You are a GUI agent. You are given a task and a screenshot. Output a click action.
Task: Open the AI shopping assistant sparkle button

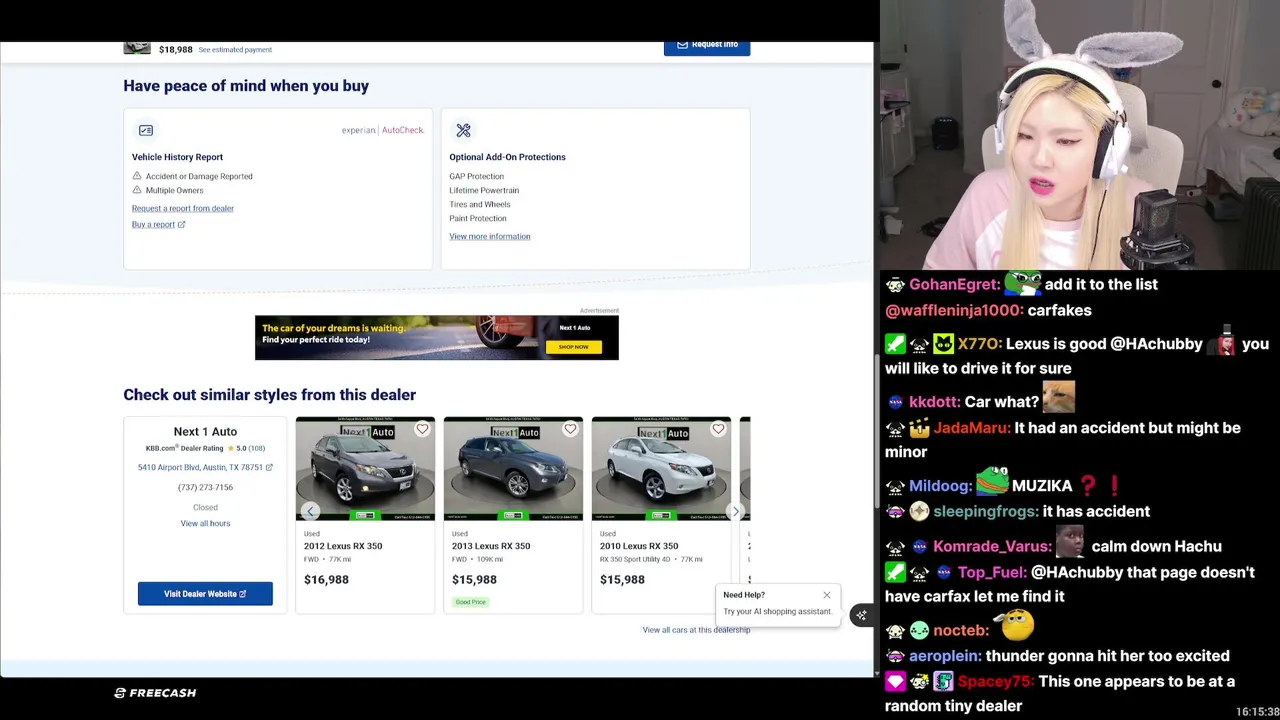(861, 615)
